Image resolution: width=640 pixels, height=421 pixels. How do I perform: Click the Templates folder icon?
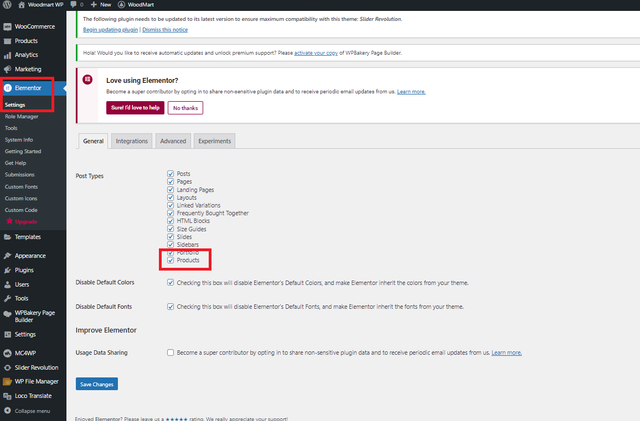tap(7, 237)
